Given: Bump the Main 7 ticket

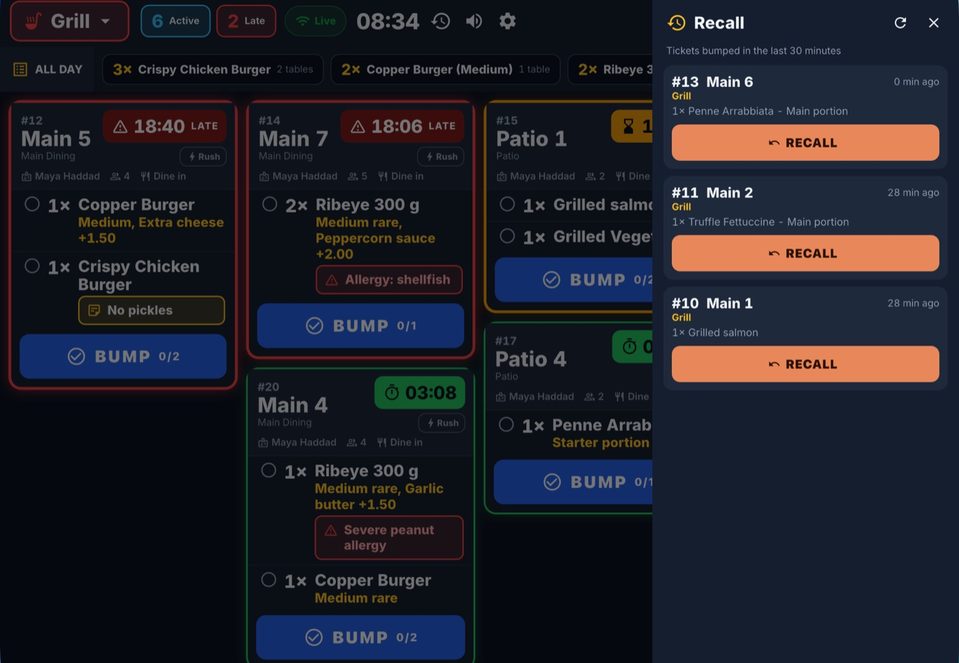Looking at the screenshot, I should coord(360,325).
